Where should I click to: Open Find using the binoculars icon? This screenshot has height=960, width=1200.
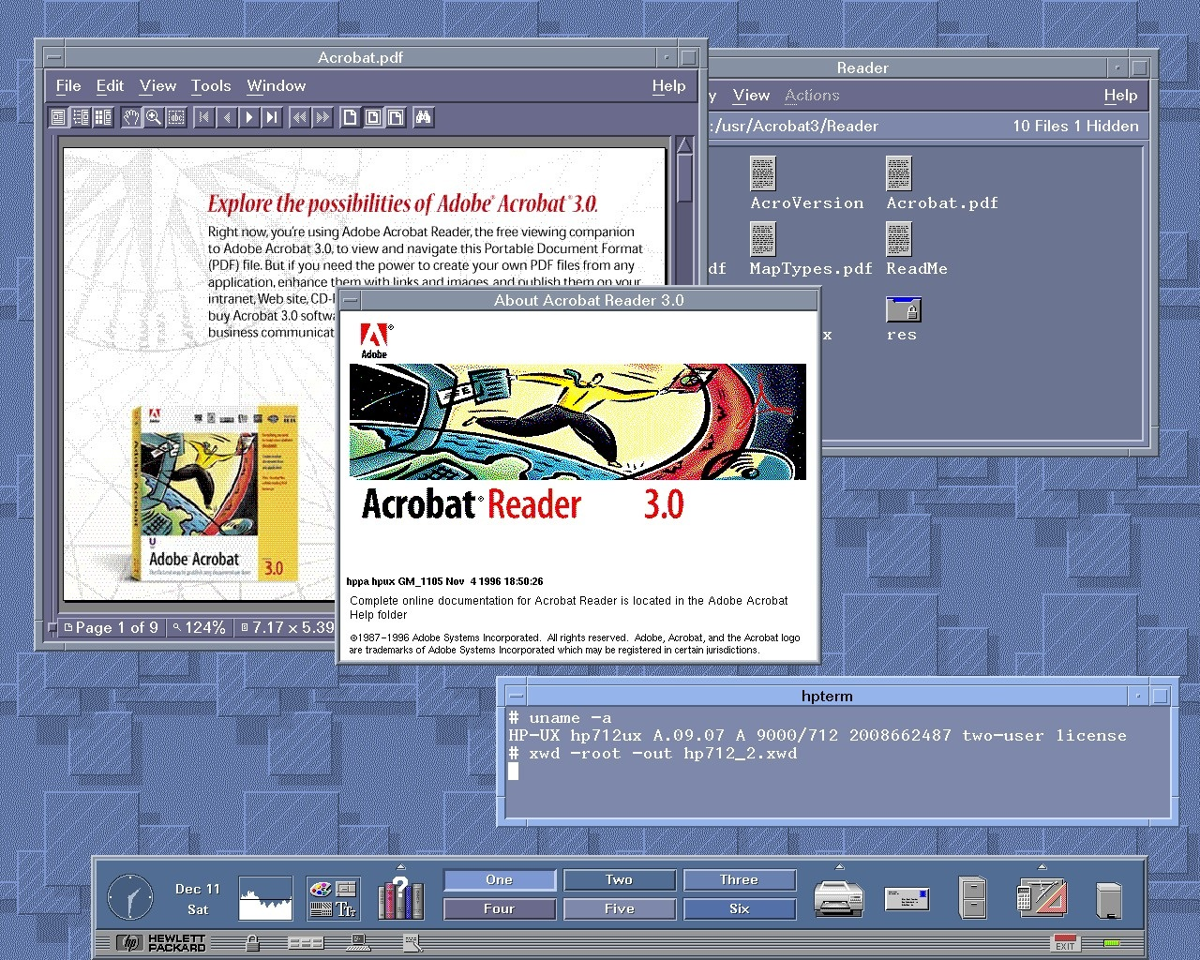point(422,117)
